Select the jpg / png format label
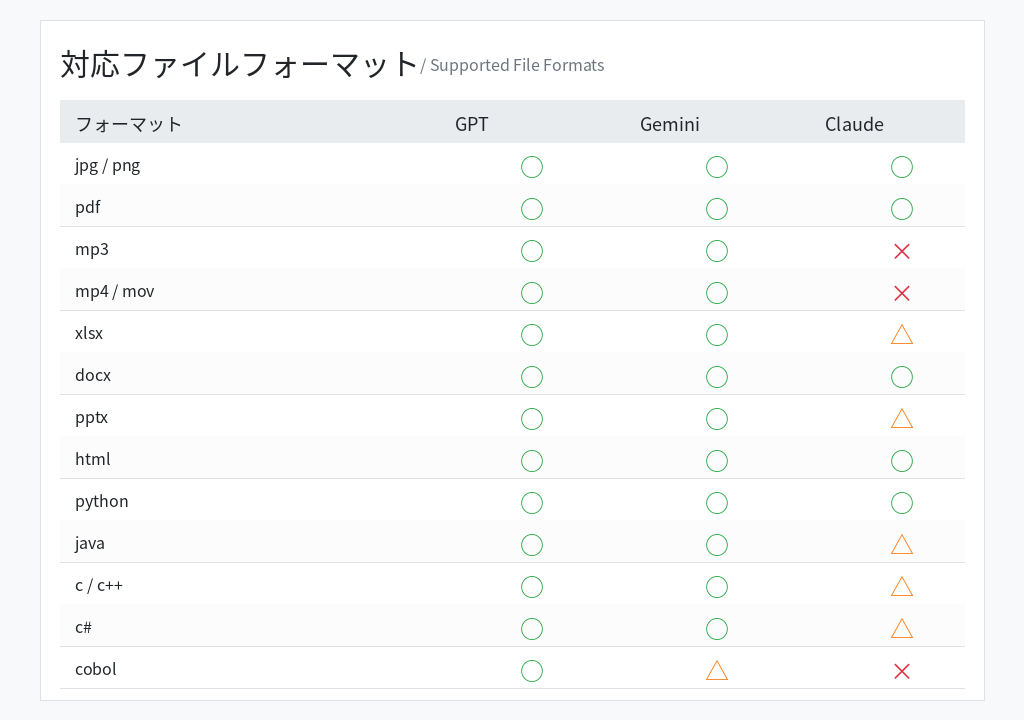 108,166
